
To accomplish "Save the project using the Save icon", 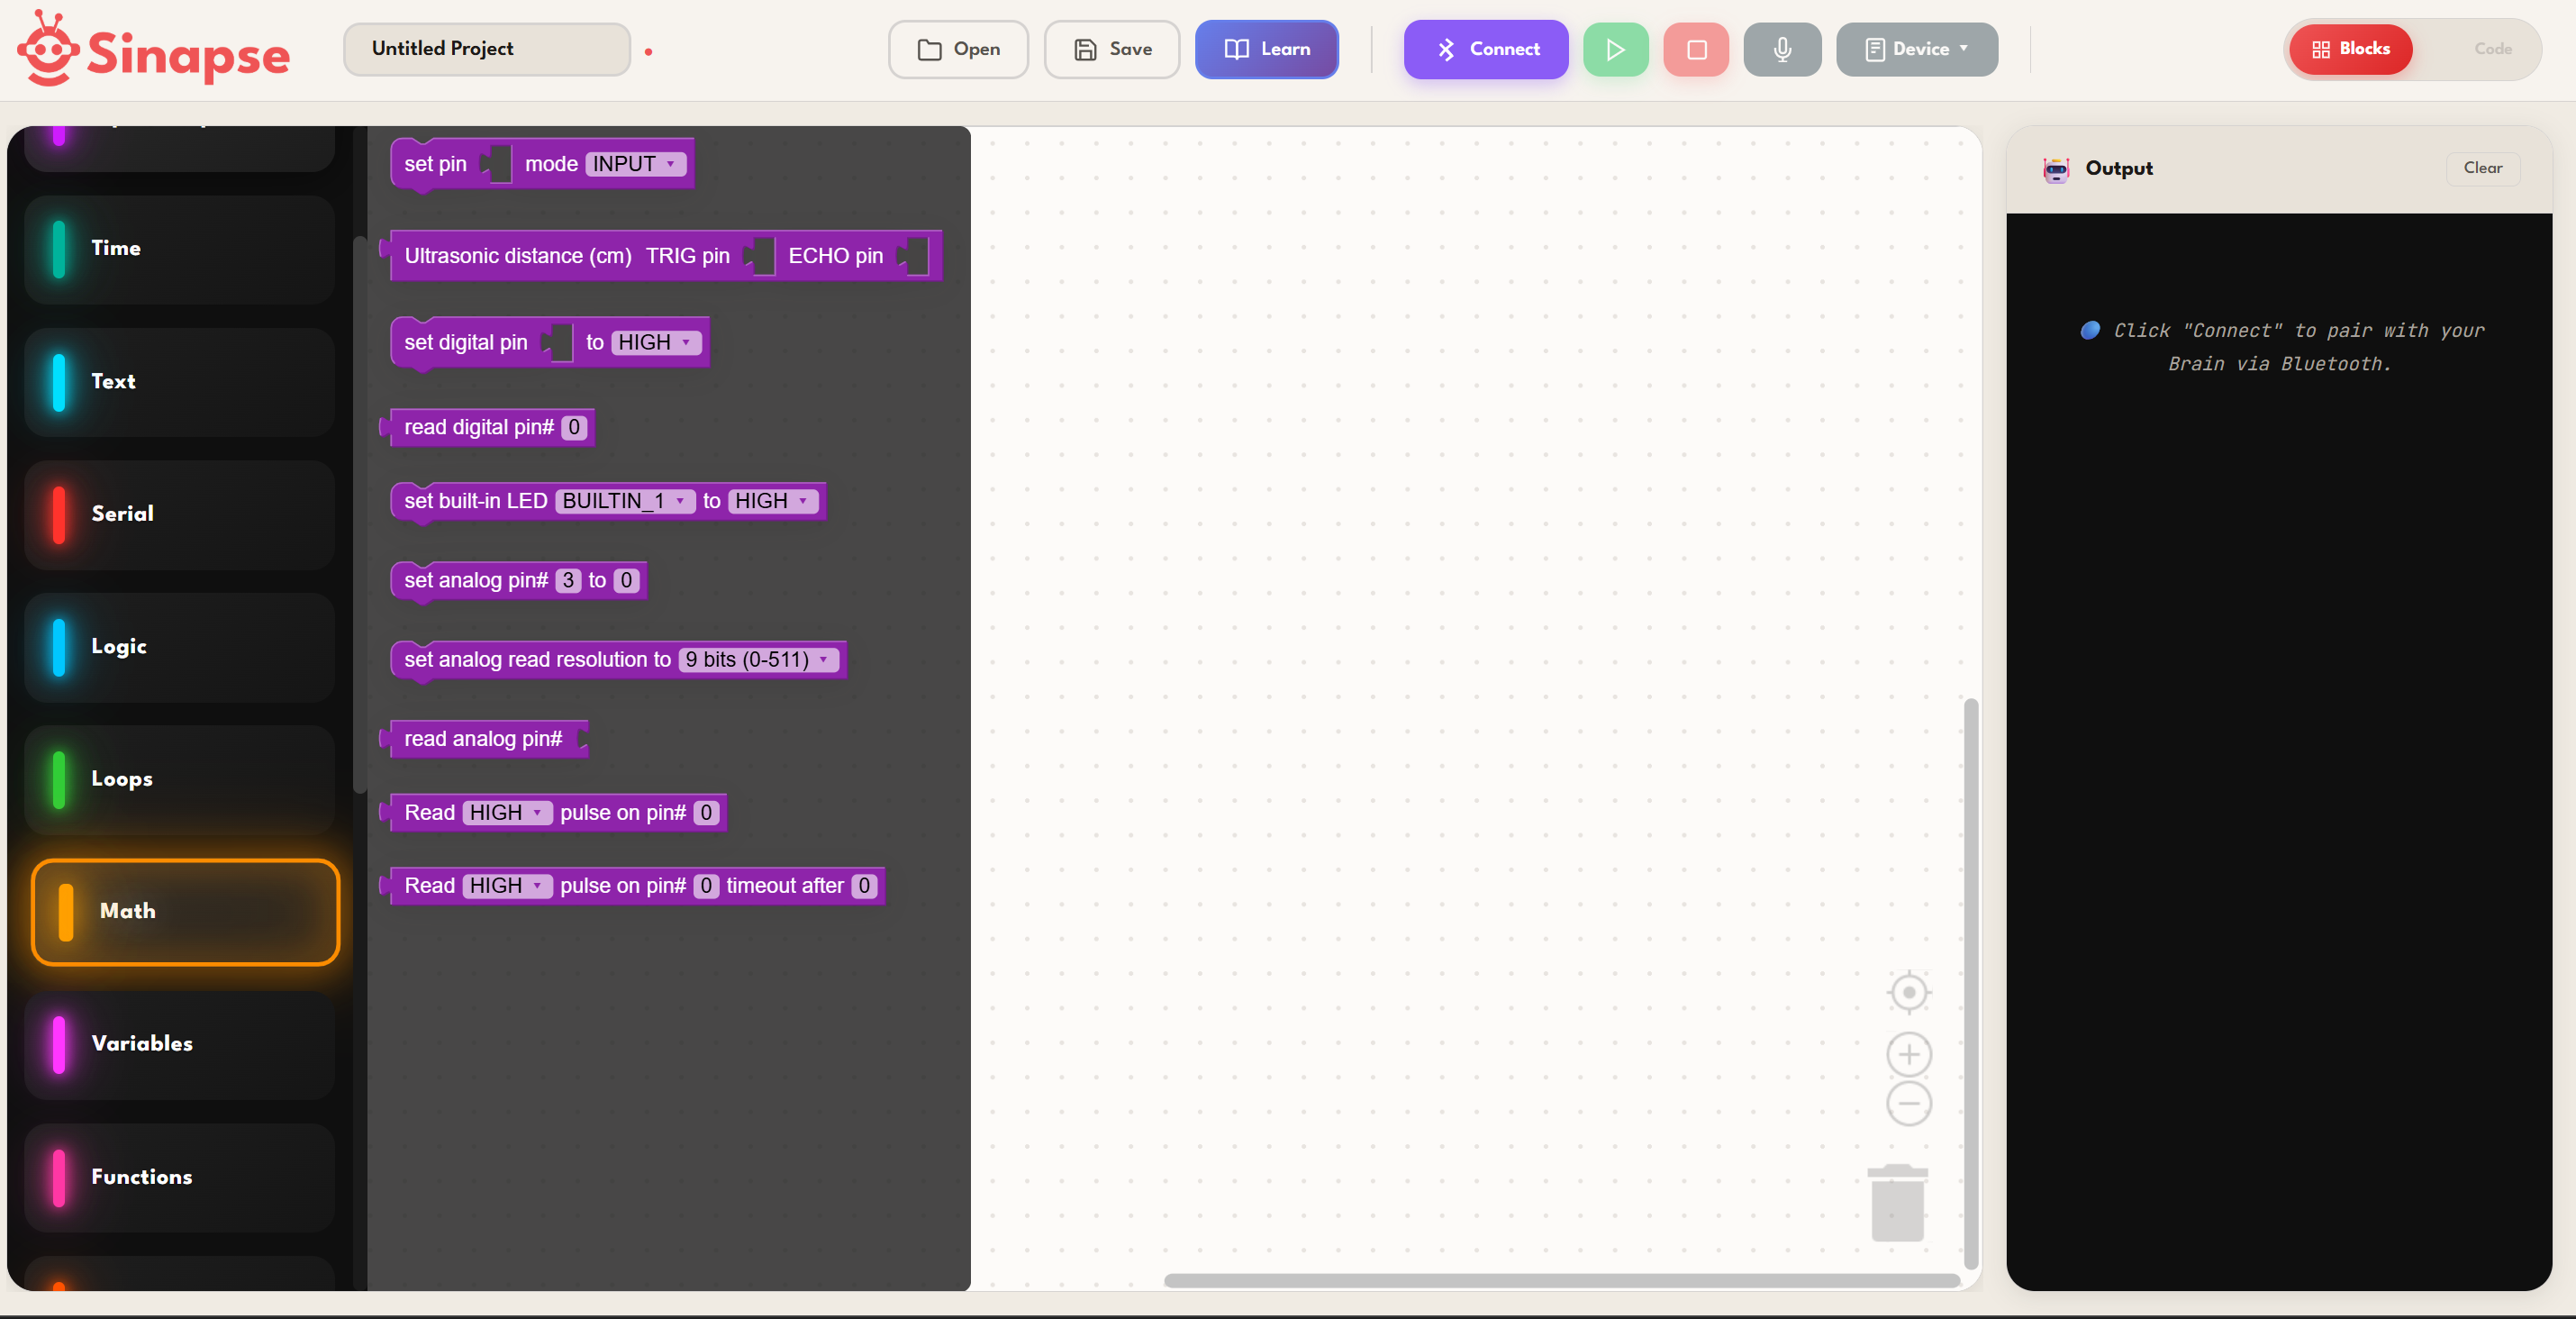I will click(1110, 49).
